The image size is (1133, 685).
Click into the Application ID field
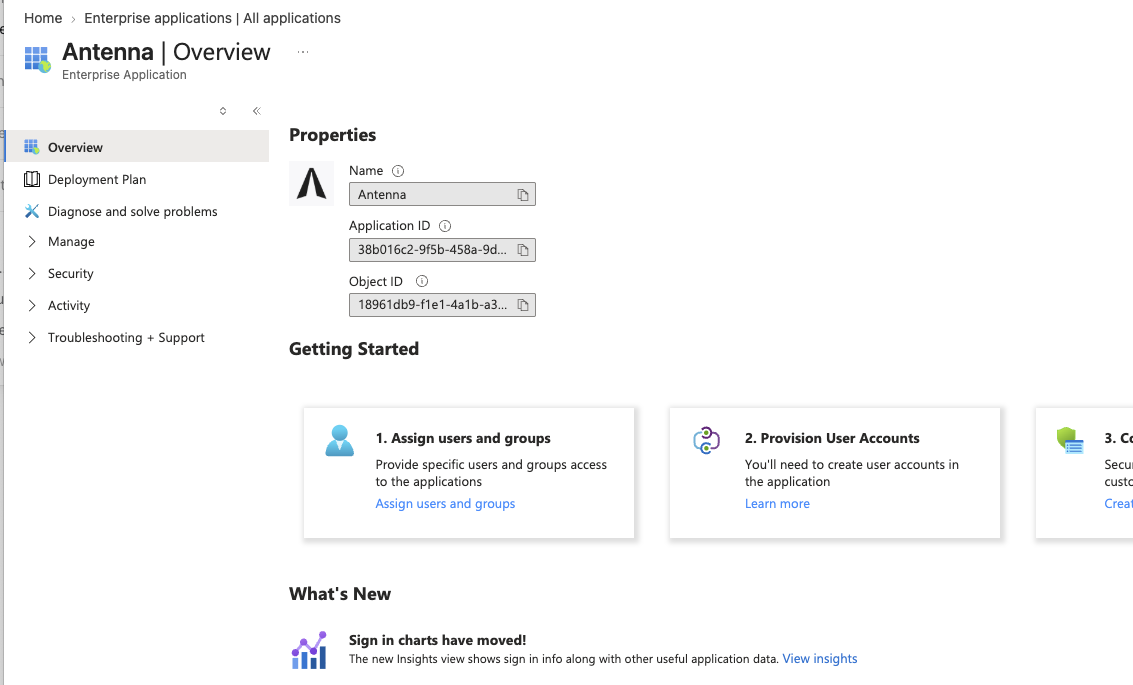(442, 250)
